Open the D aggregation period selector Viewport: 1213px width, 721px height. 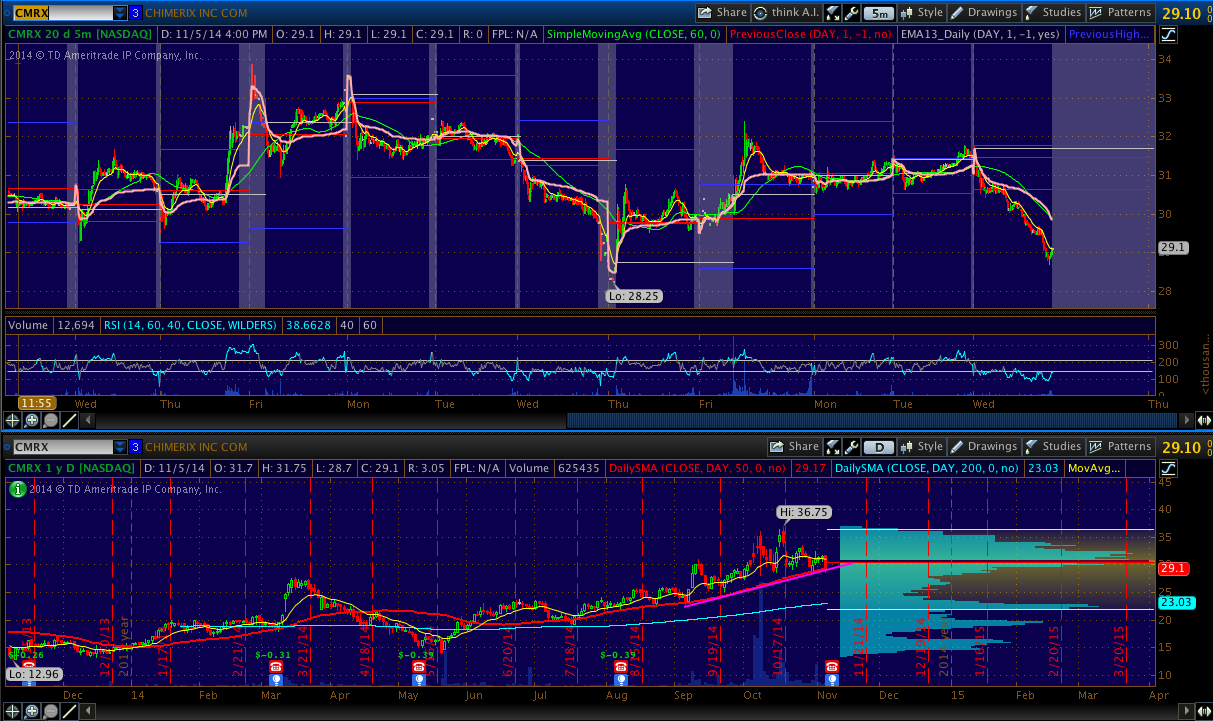click(x=879, y=447)
